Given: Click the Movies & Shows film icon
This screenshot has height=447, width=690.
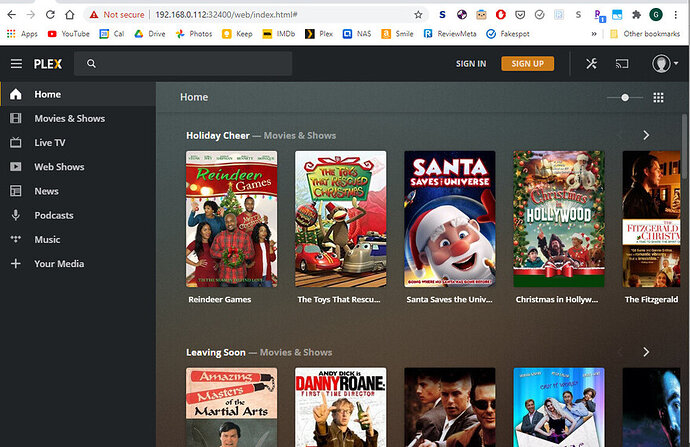Looking at the screenshot, I should pos(16,118).
